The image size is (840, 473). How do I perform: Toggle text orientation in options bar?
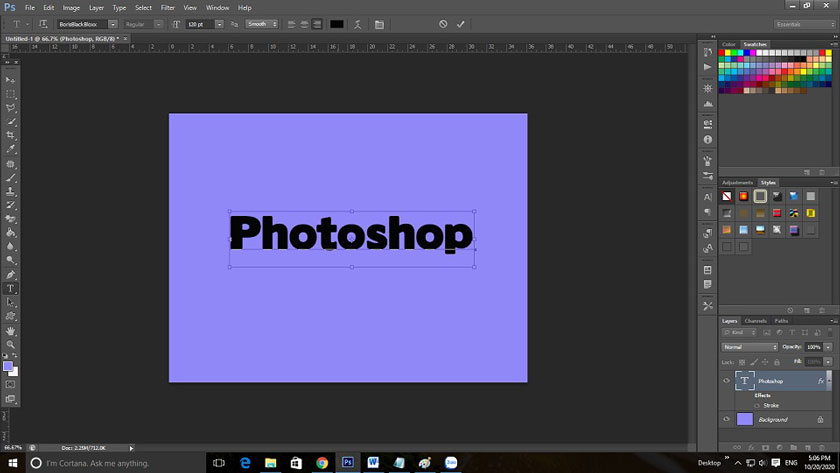click(43, 24)
